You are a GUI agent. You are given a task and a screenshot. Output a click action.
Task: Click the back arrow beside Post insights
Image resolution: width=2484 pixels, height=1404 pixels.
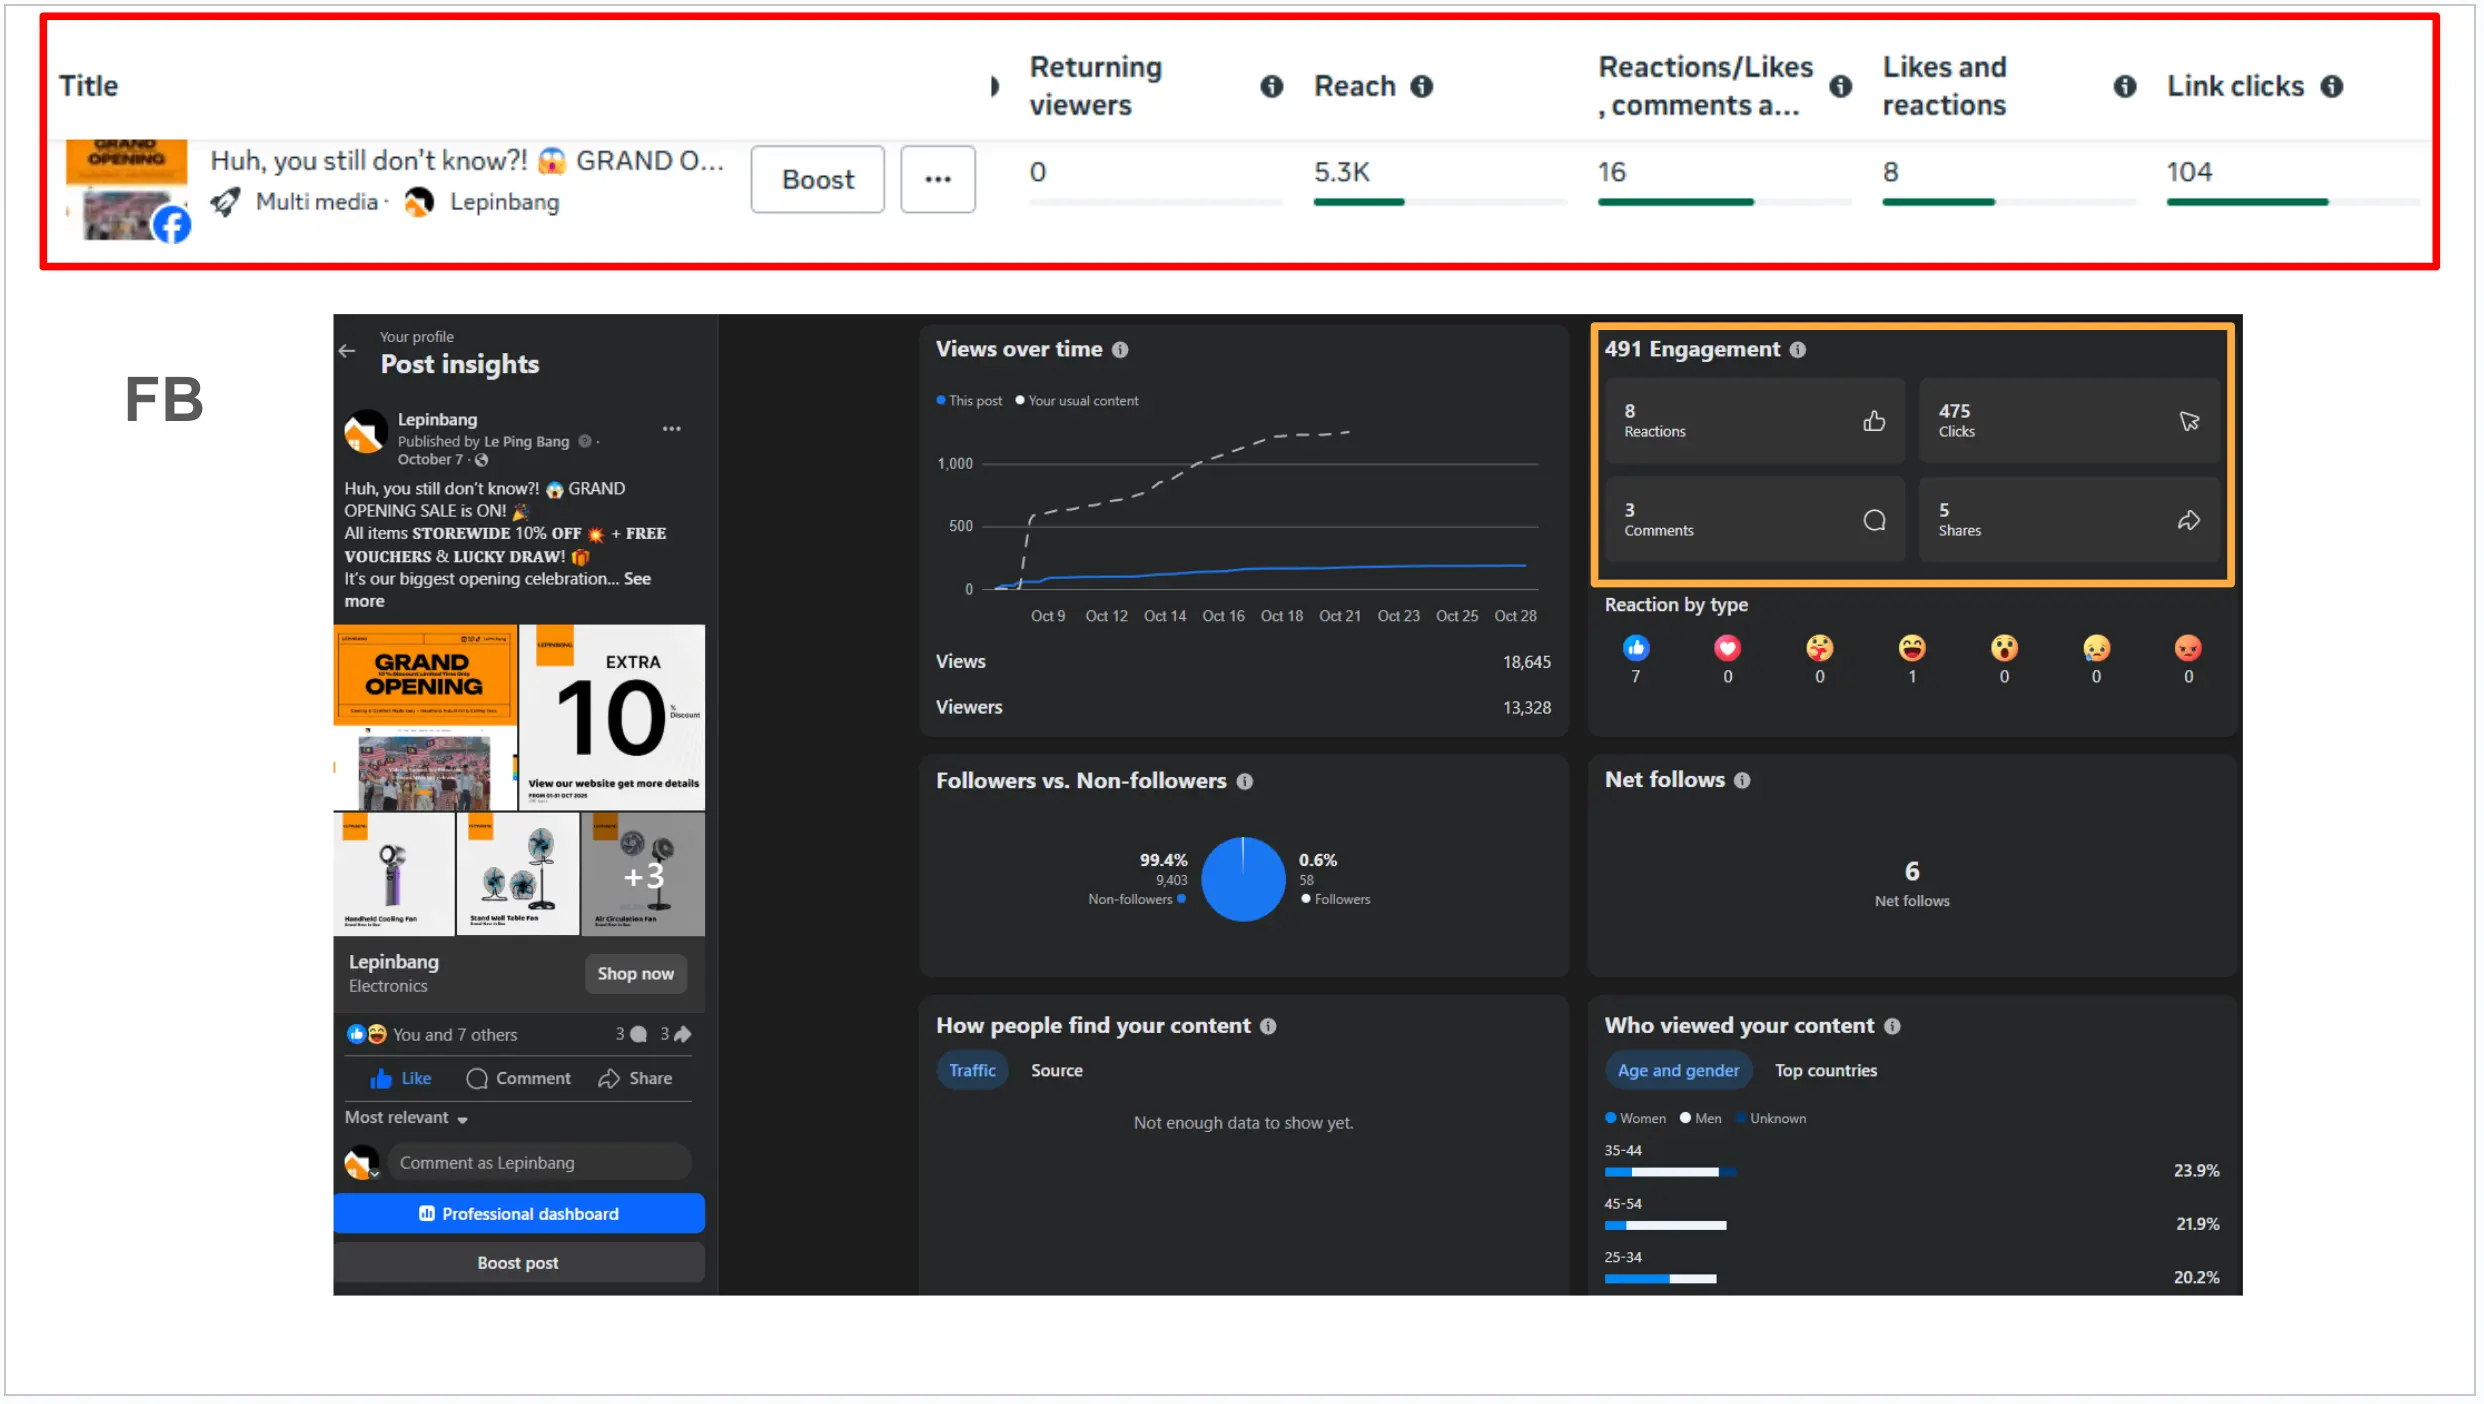pos(347,351)
